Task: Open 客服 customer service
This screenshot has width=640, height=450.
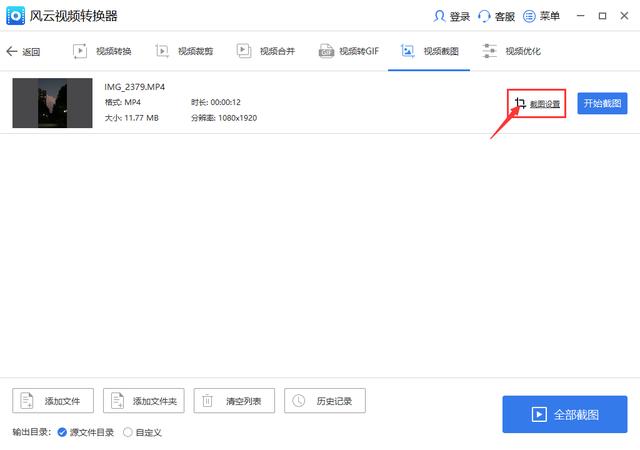Action: pyautogui.click(x=496, y=16)
